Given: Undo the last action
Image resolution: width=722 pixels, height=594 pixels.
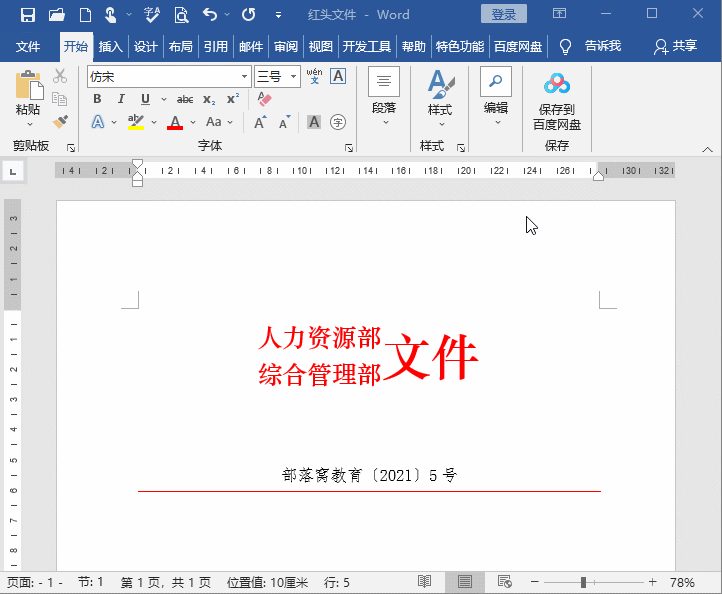Looking at the screenshot, I should click(210, 15).
